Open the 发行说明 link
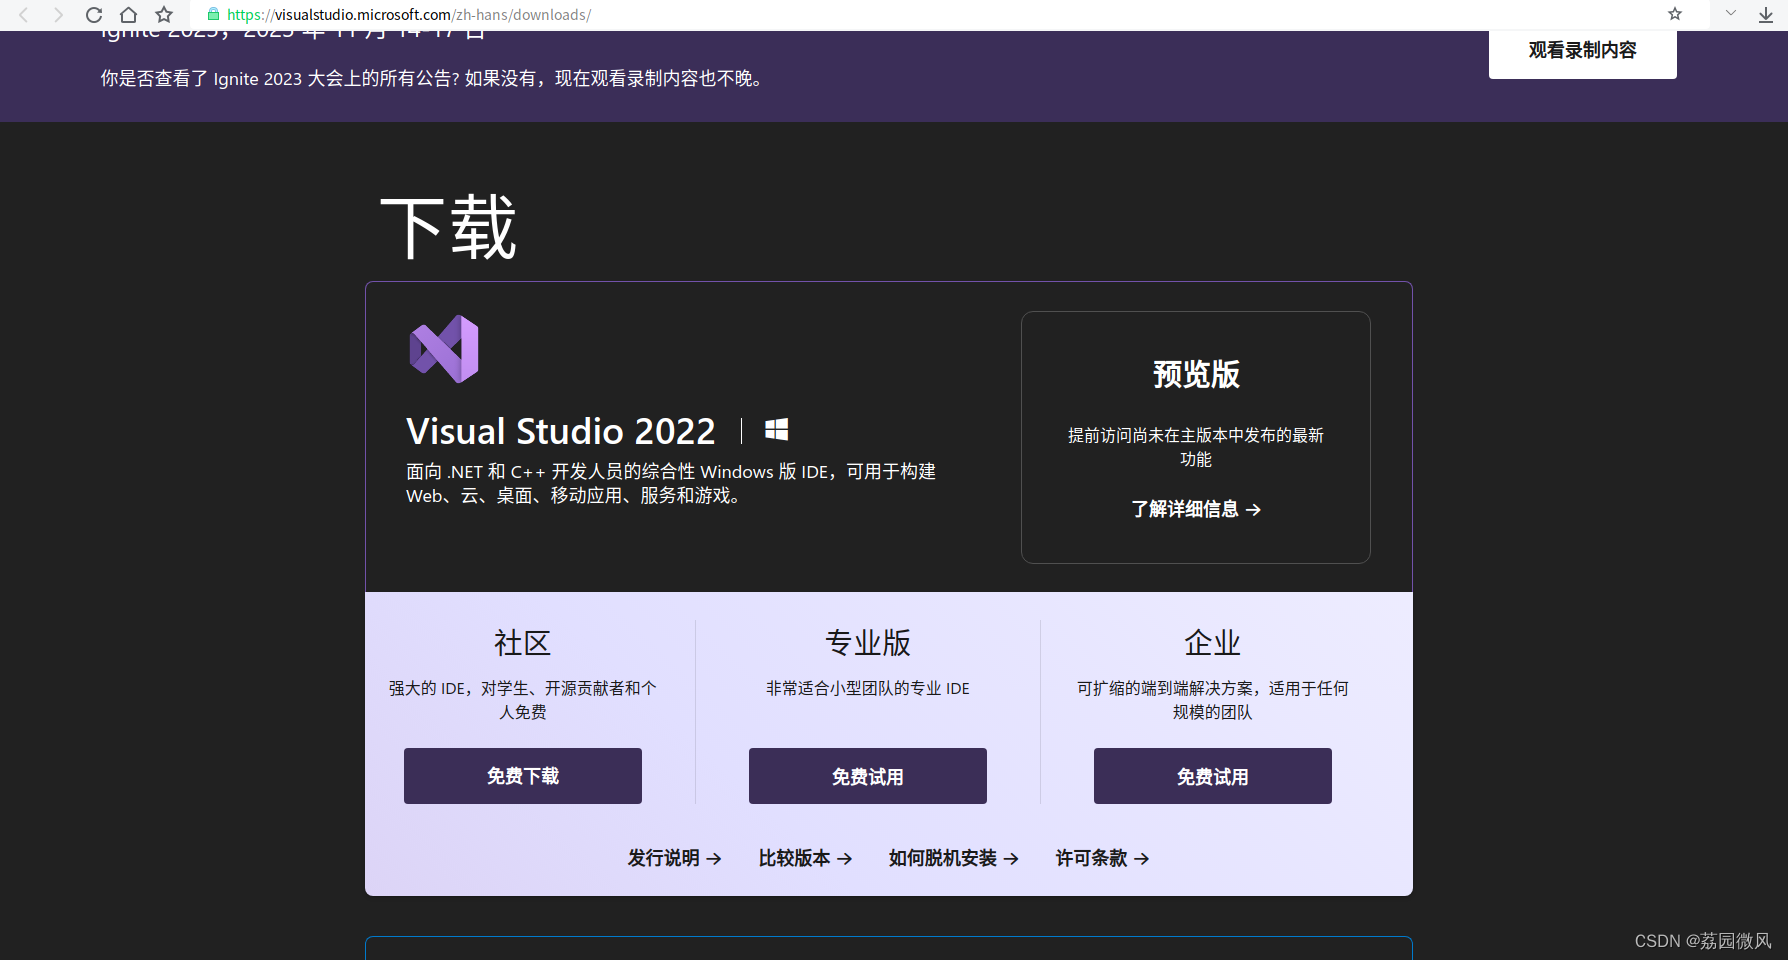The height and width of the screenshot is (960, 1788). click(675, 858)
